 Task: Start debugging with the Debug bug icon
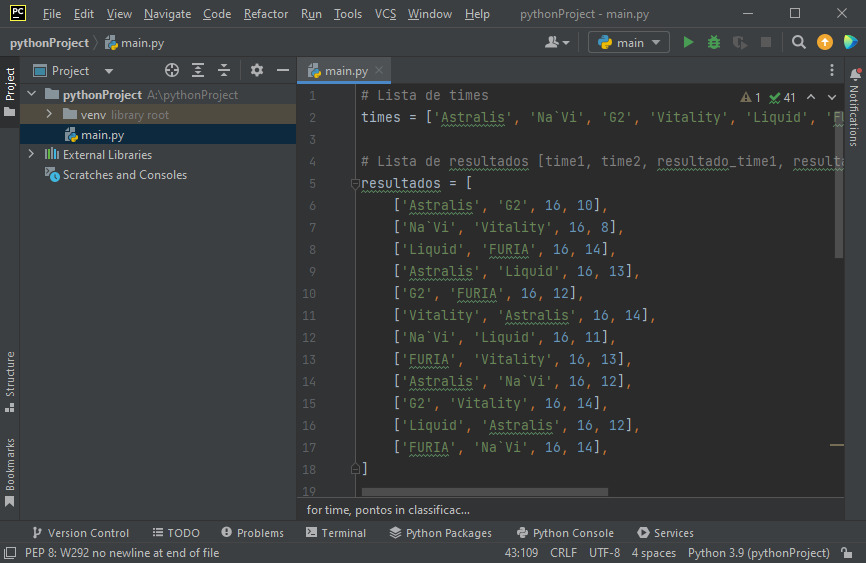(x=714, y=43)
